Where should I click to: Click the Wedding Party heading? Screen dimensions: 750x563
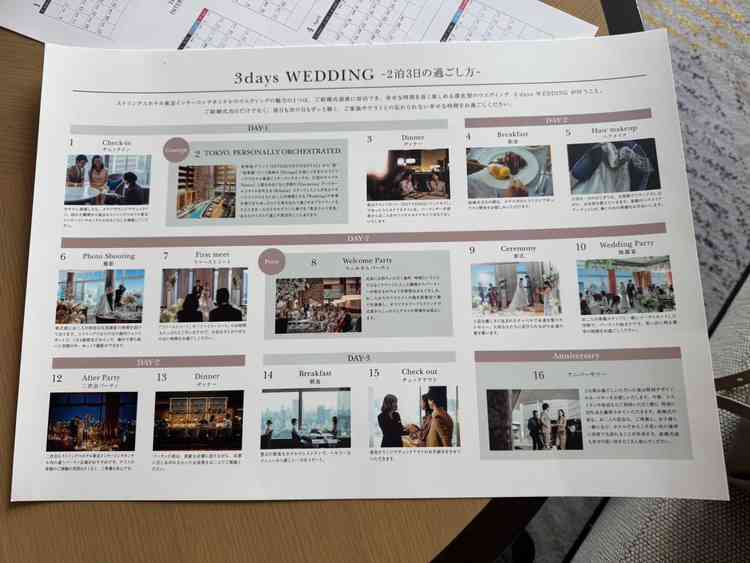coord(627,243)
